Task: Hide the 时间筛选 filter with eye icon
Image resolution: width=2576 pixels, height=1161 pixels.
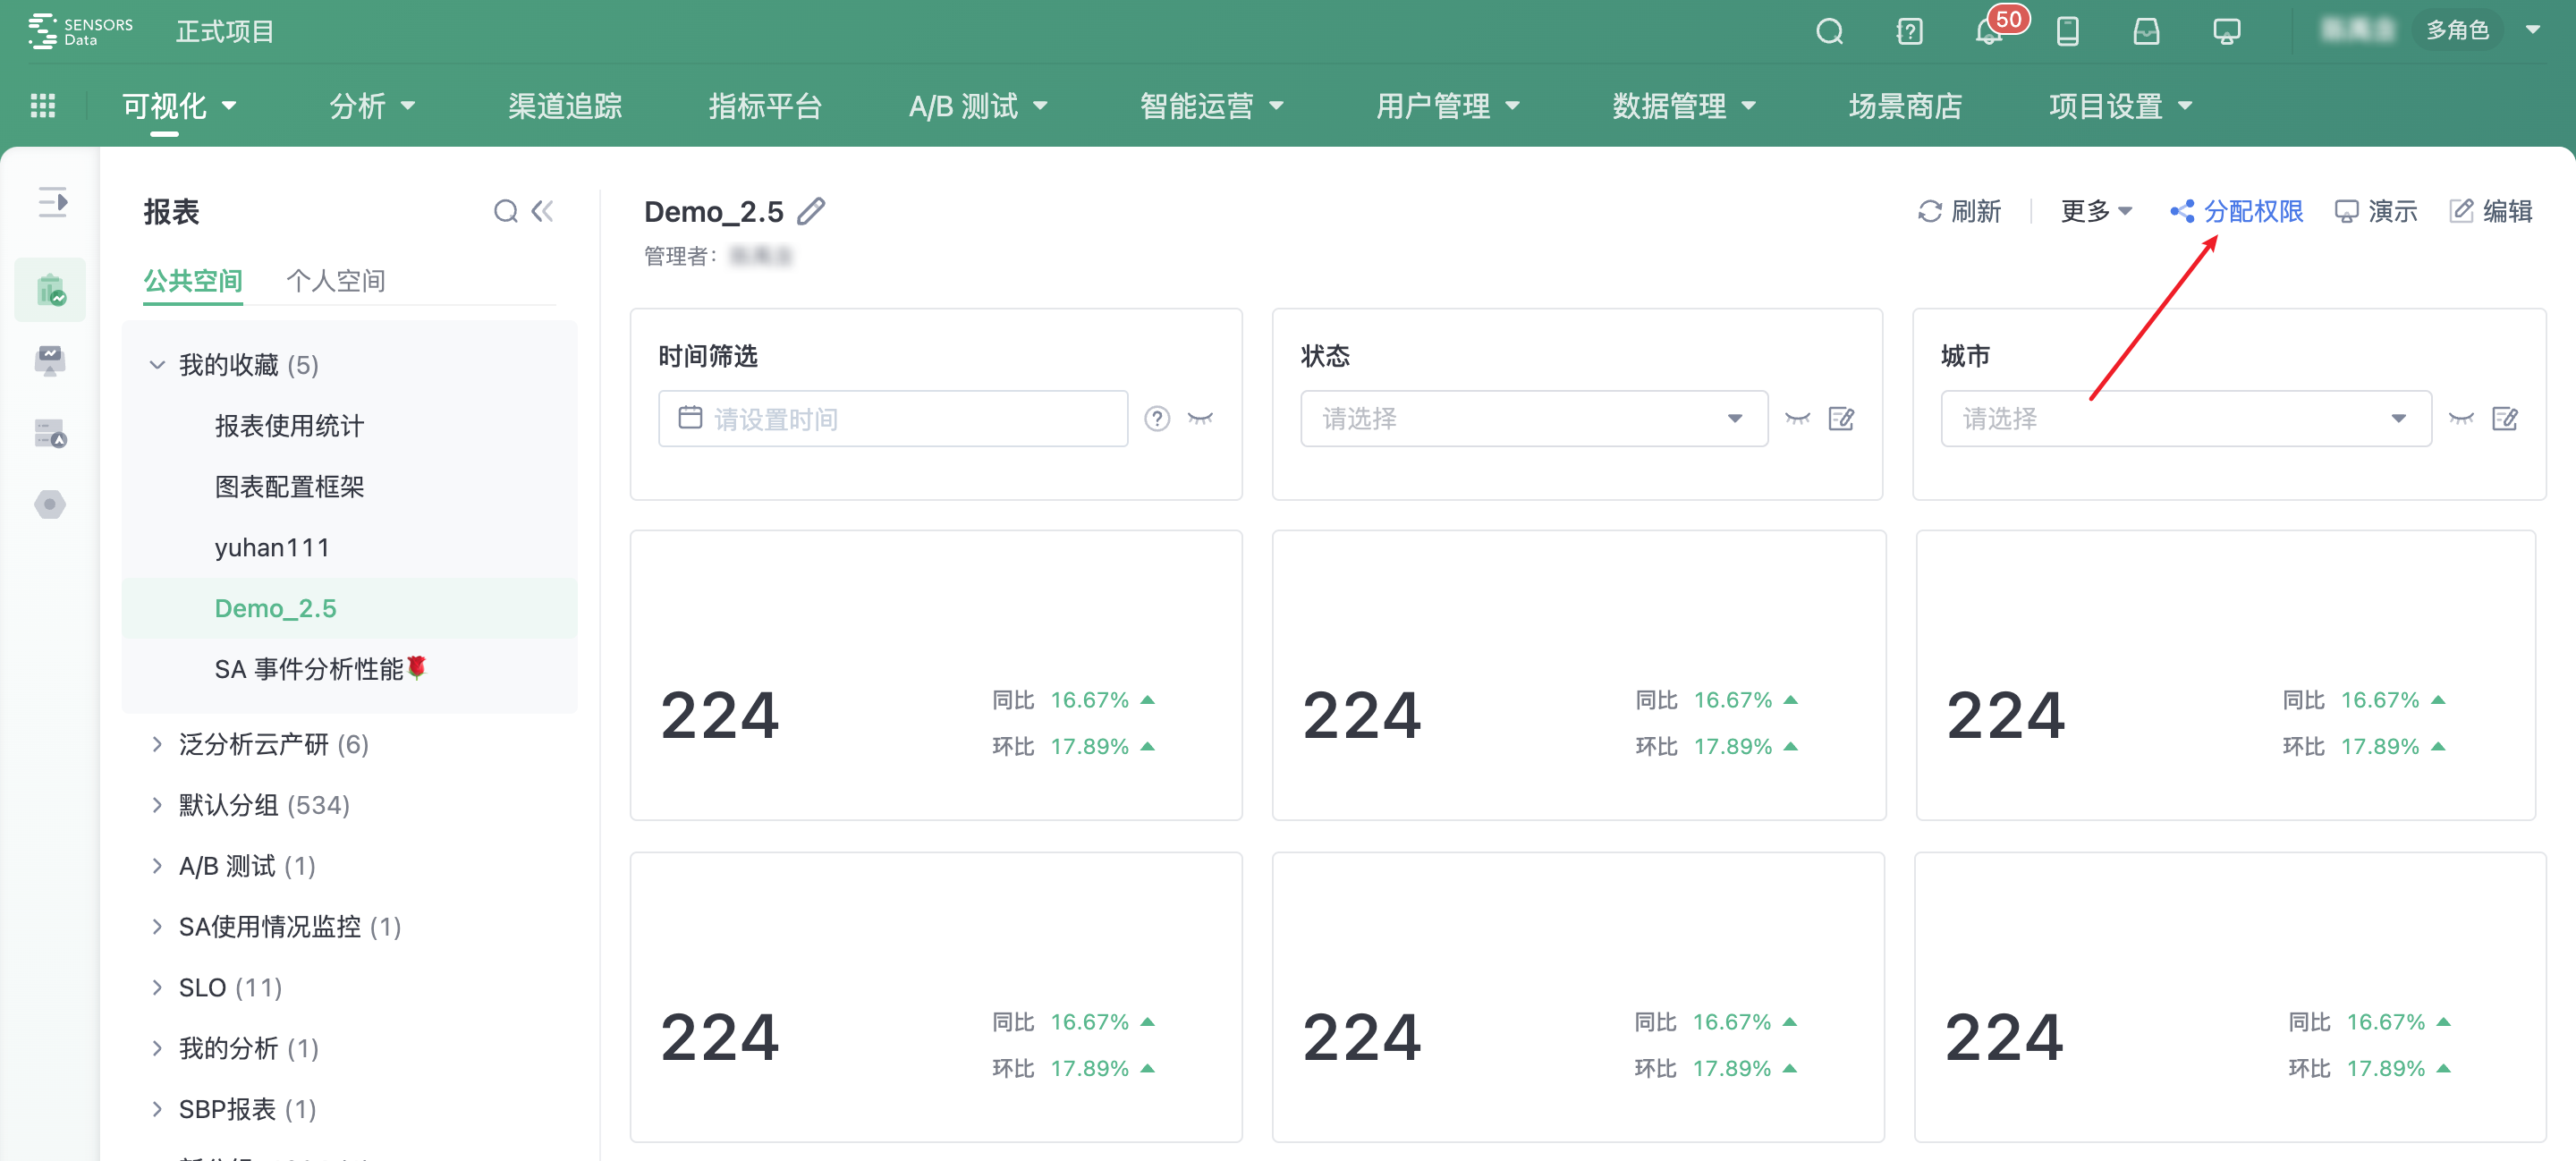Action: point(1200,418)
